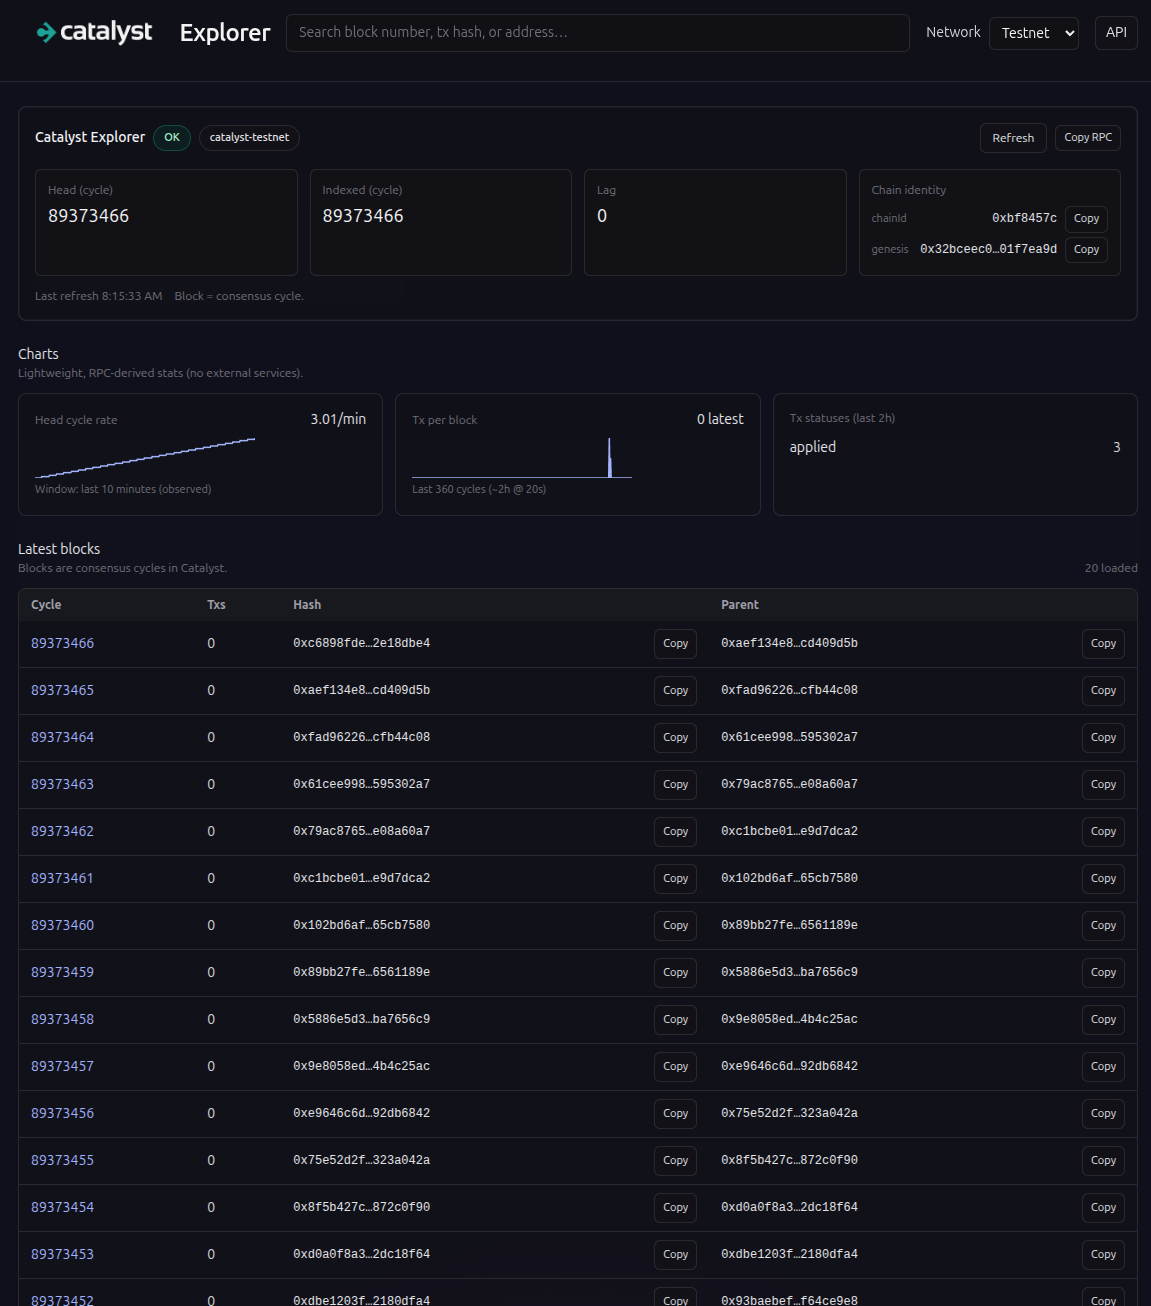
Task: Click the Hash column header
Action: [307, 605]
